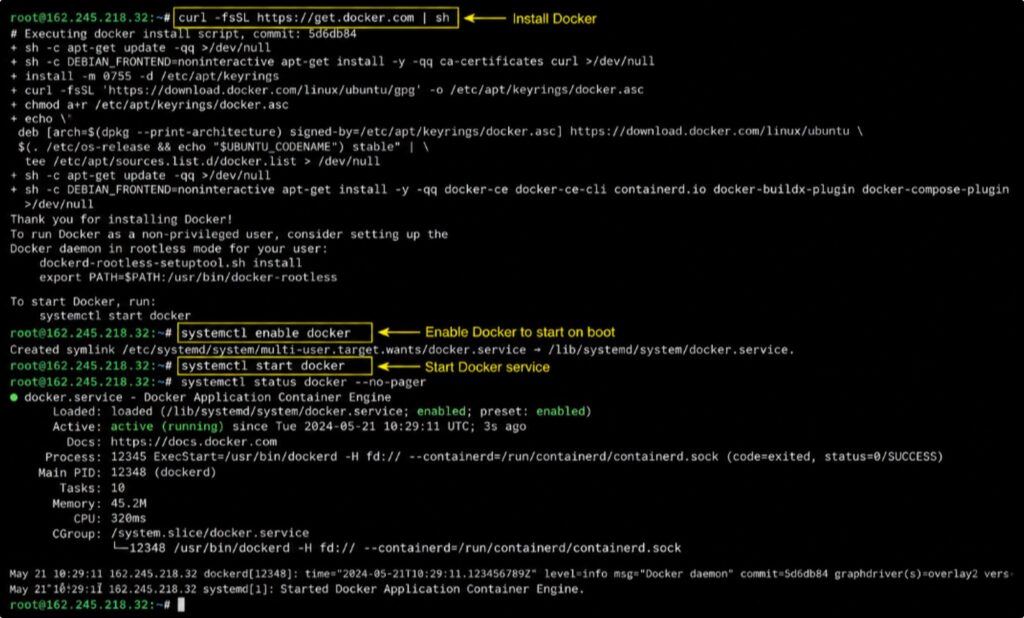Click 'Started Docker Application Container Engine' log line

coord(296,589)
